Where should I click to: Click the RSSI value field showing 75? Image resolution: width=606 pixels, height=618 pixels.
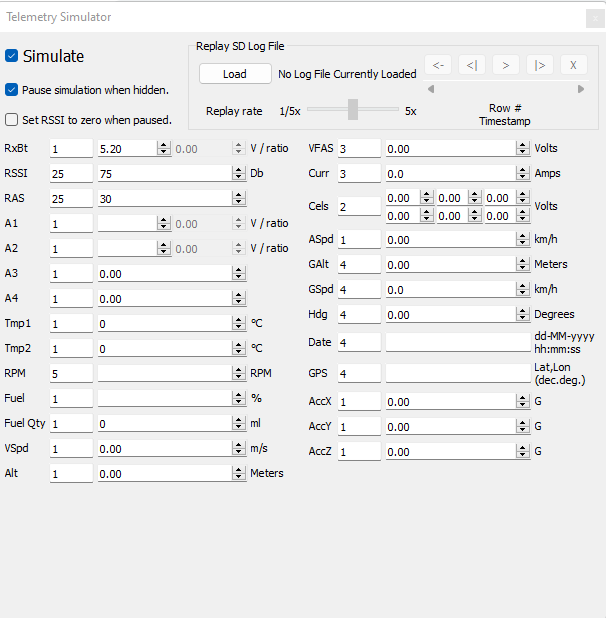pyautogui.click(x=165, y=173)
